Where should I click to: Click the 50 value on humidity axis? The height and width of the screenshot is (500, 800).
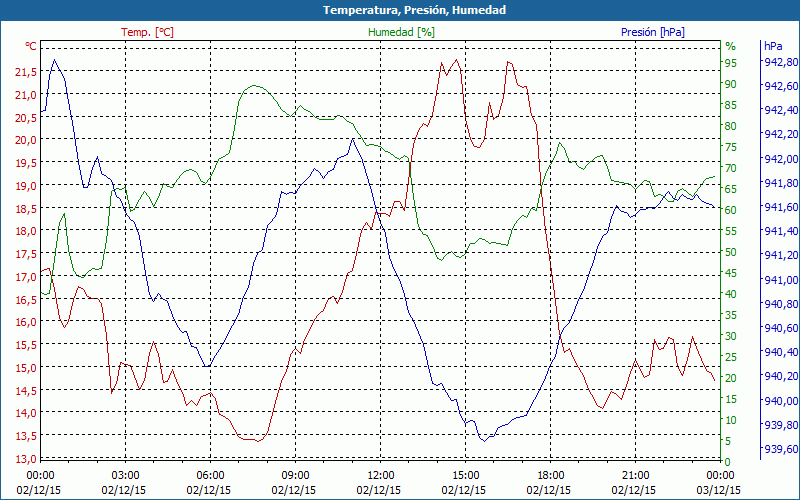[731, 252]
